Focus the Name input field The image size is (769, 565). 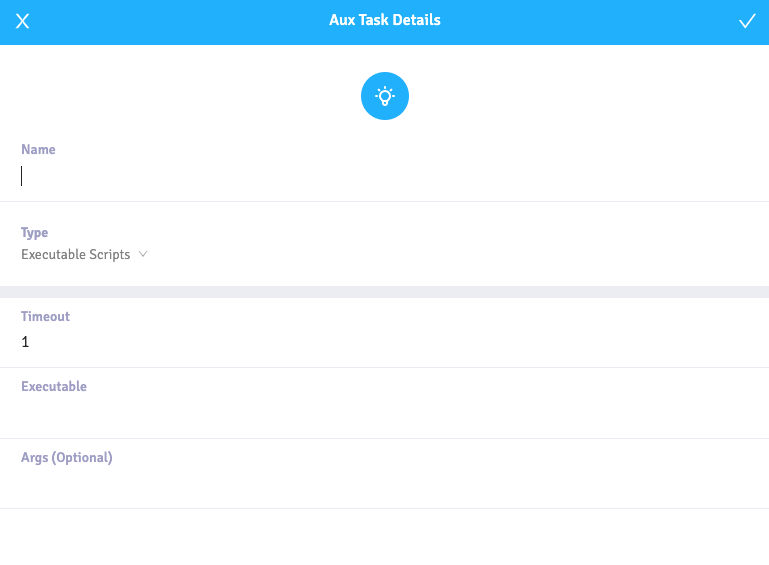tap(384, 176)
